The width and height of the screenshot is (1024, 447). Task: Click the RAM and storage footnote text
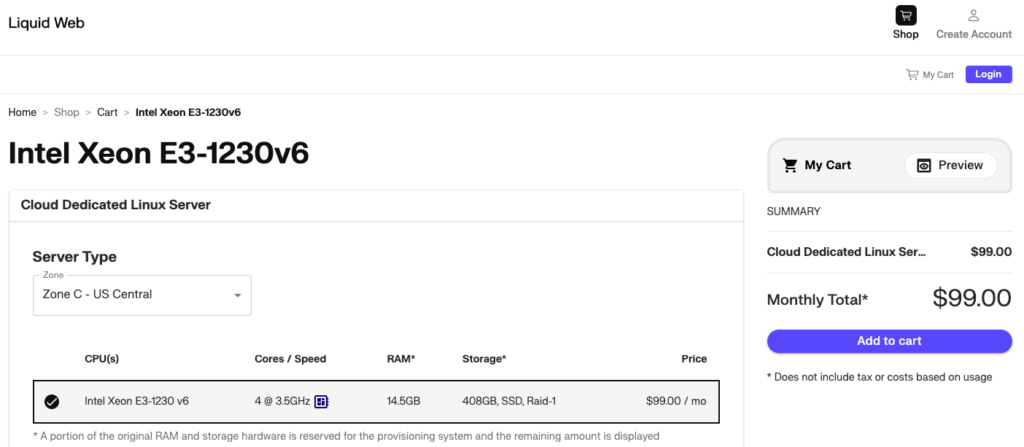tap(346, 436)
